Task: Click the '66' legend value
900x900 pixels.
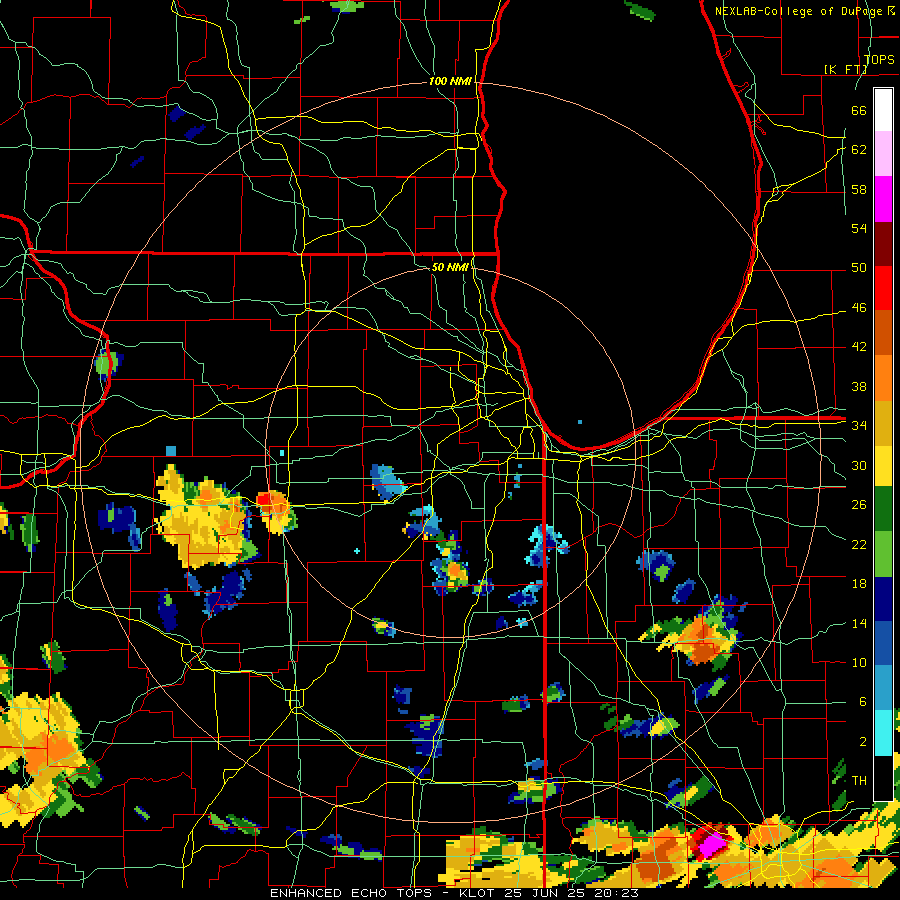Action: [x=859, y=110]
